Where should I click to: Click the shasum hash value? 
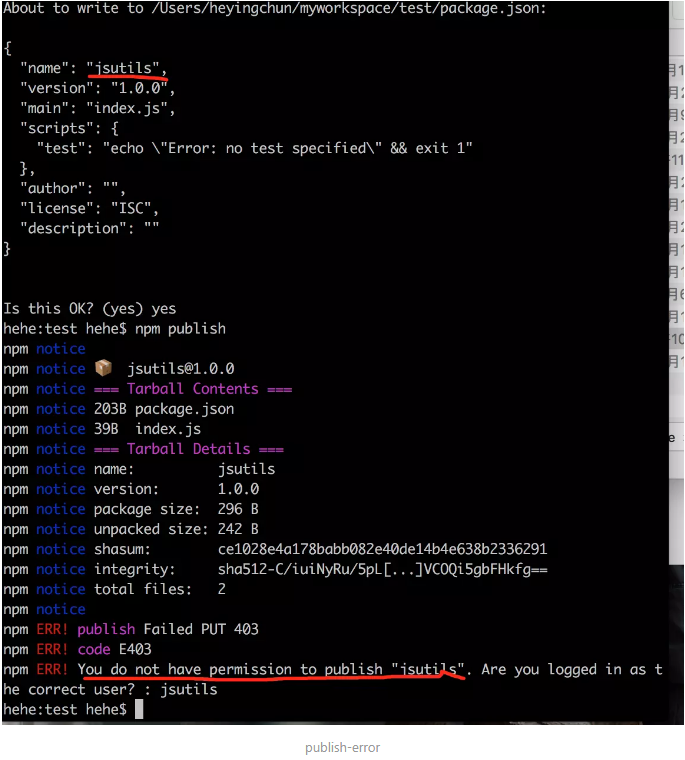[382, 549]
